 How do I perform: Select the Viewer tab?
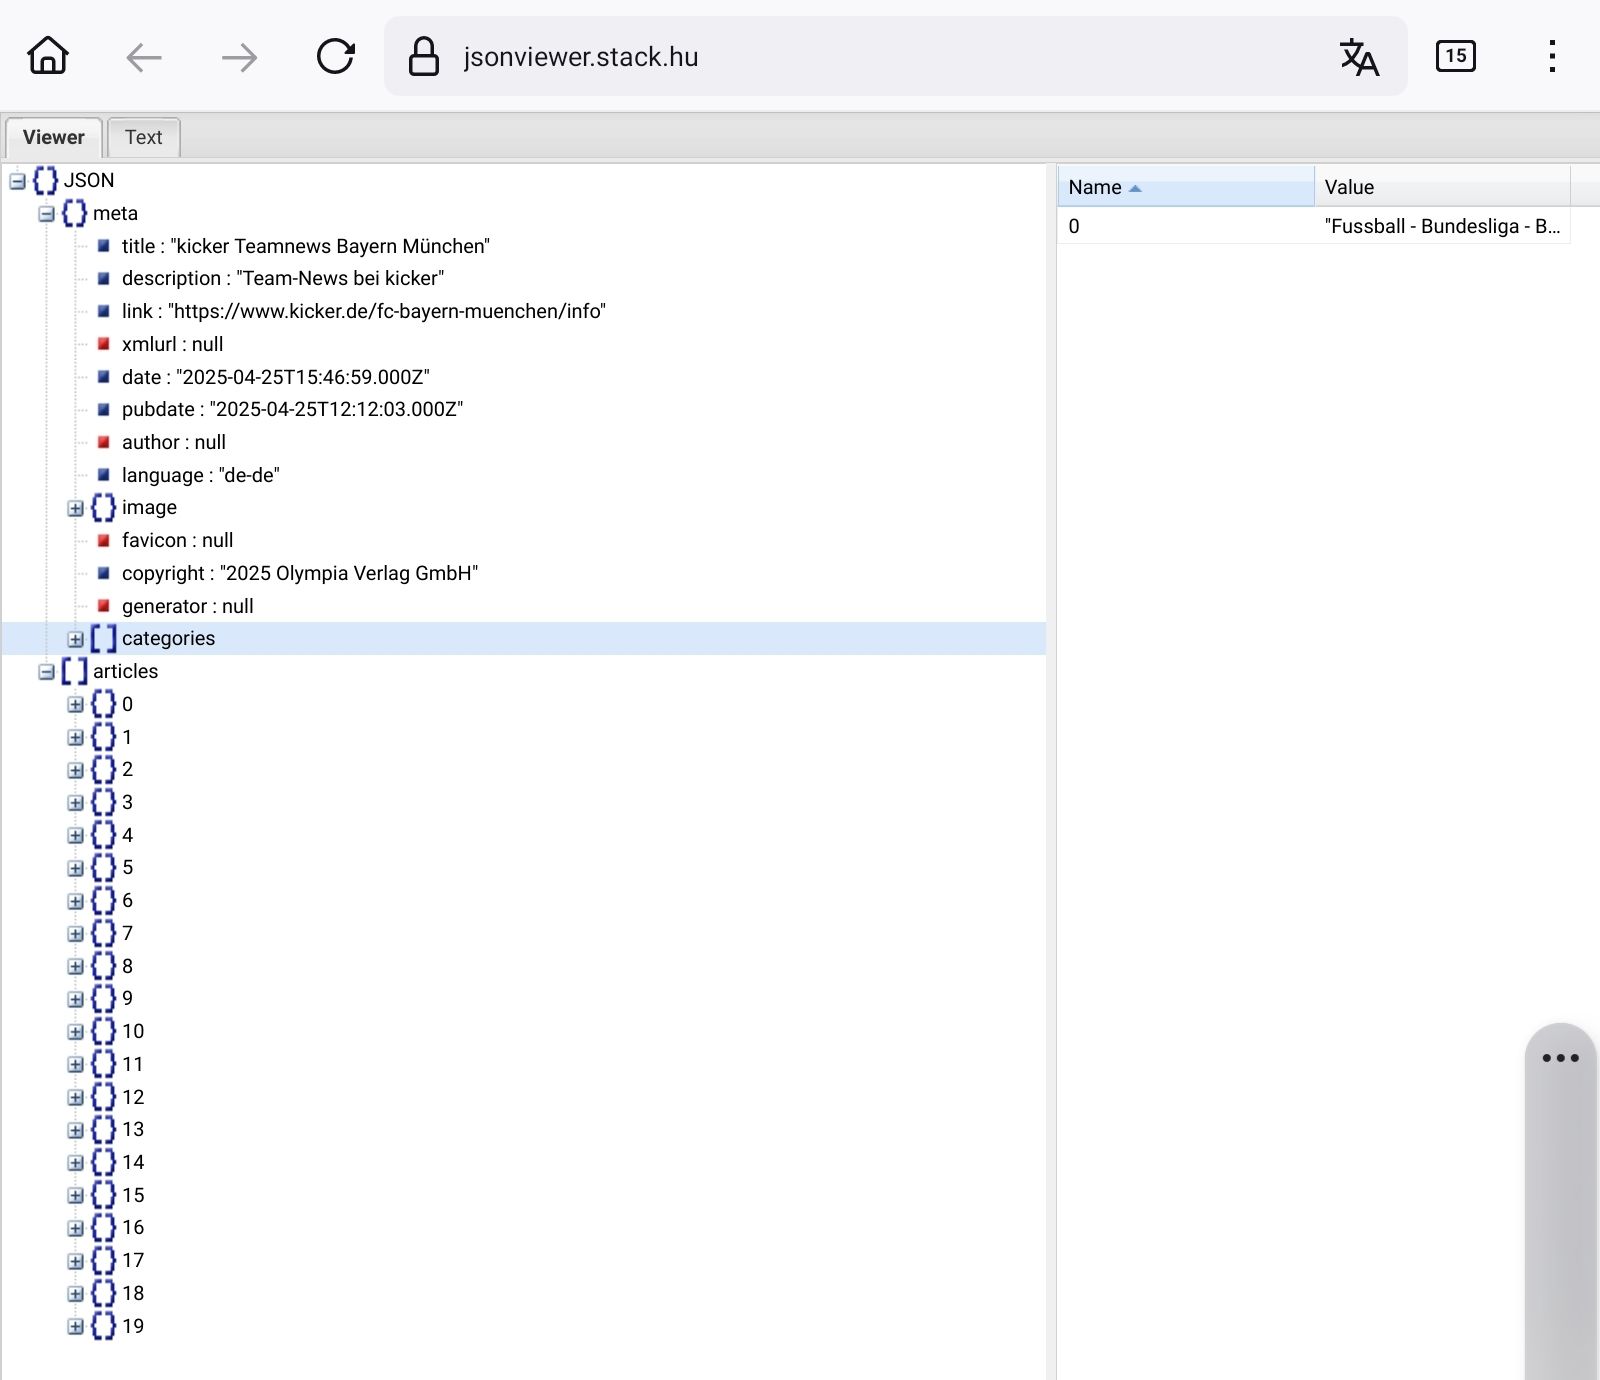coord(54,138)
